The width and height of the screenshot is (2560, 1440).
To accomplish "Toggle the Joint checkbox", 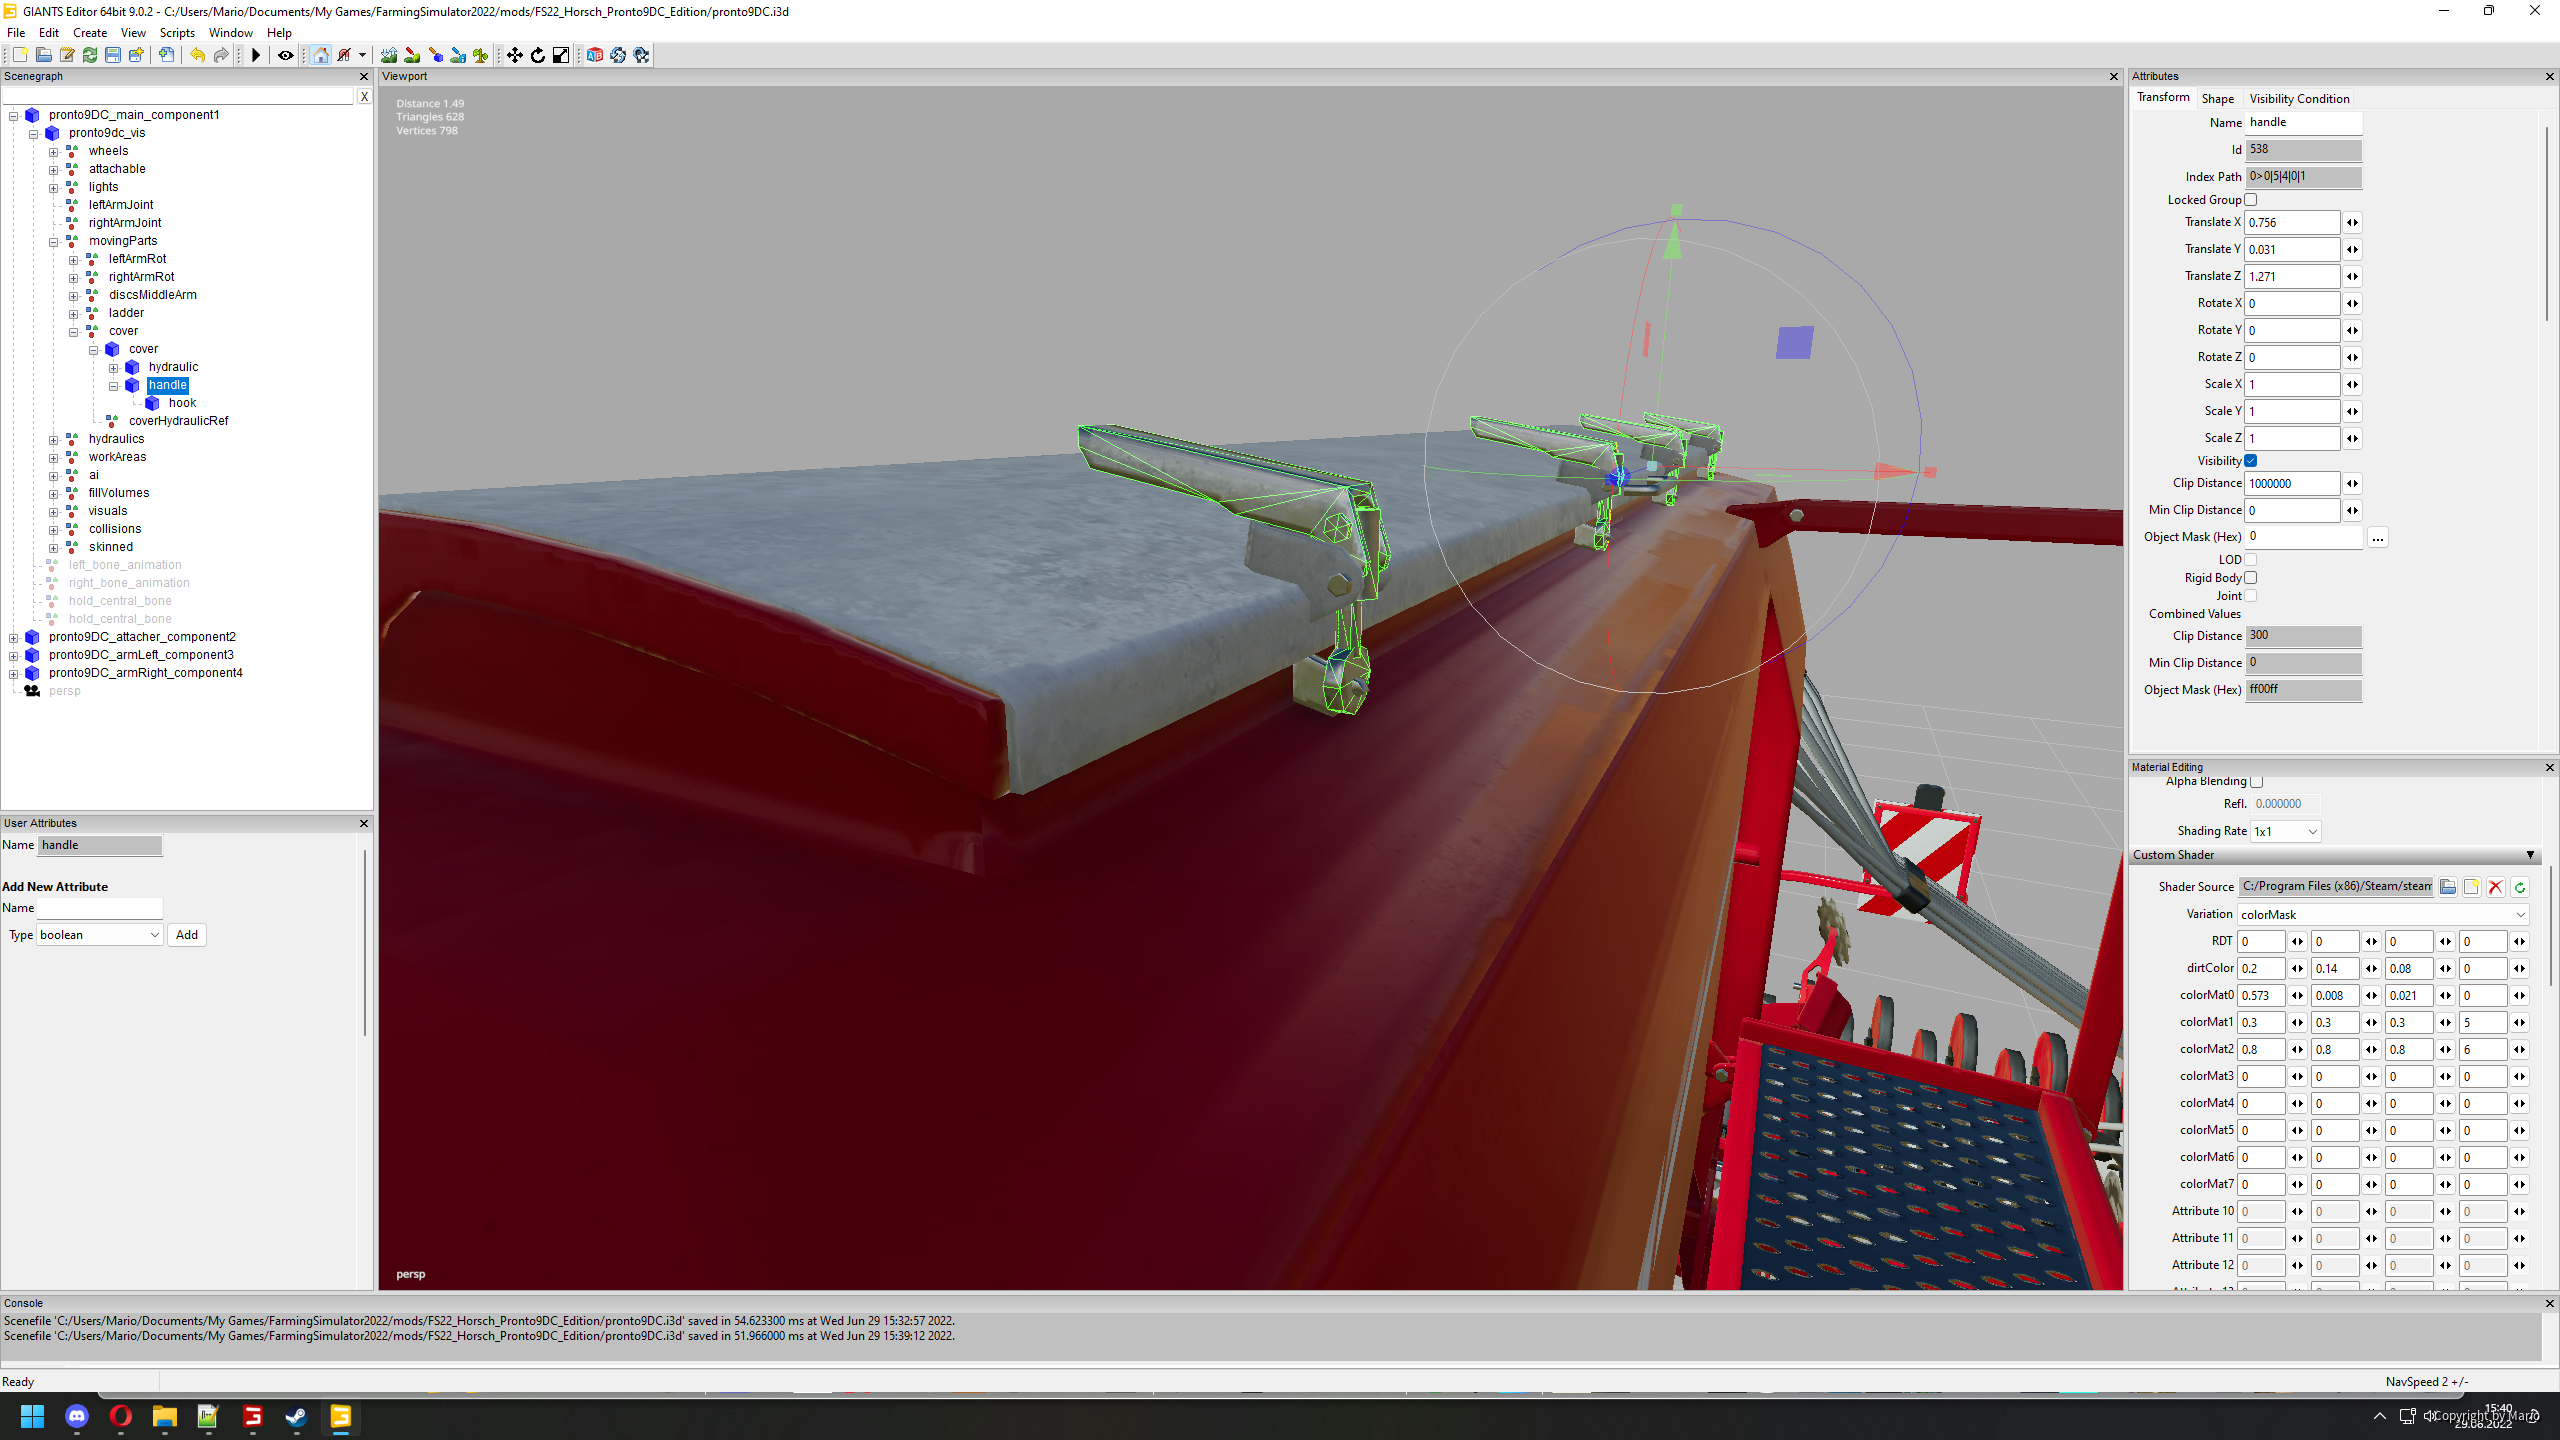I will tap(2250, 596).
